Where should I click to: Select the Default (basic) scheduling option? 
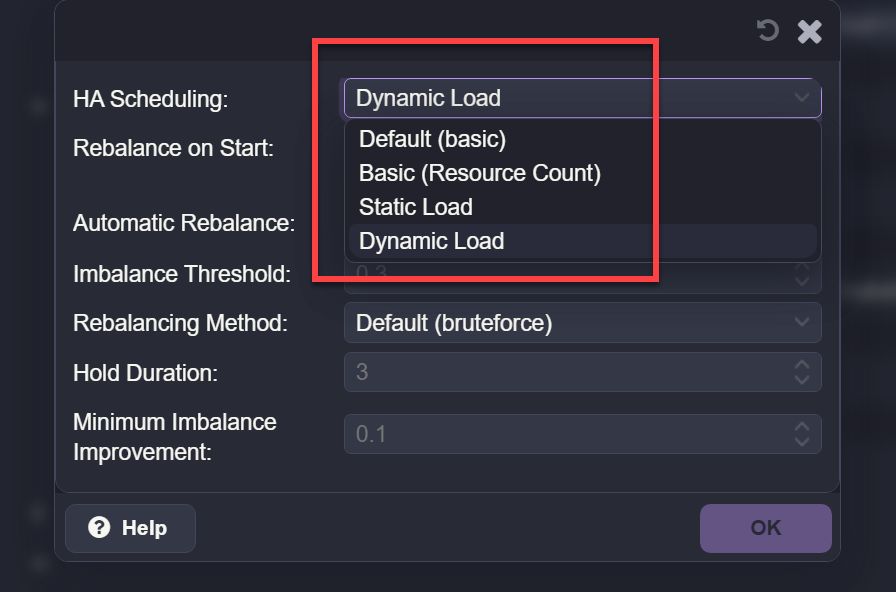(x=433, y=139)
